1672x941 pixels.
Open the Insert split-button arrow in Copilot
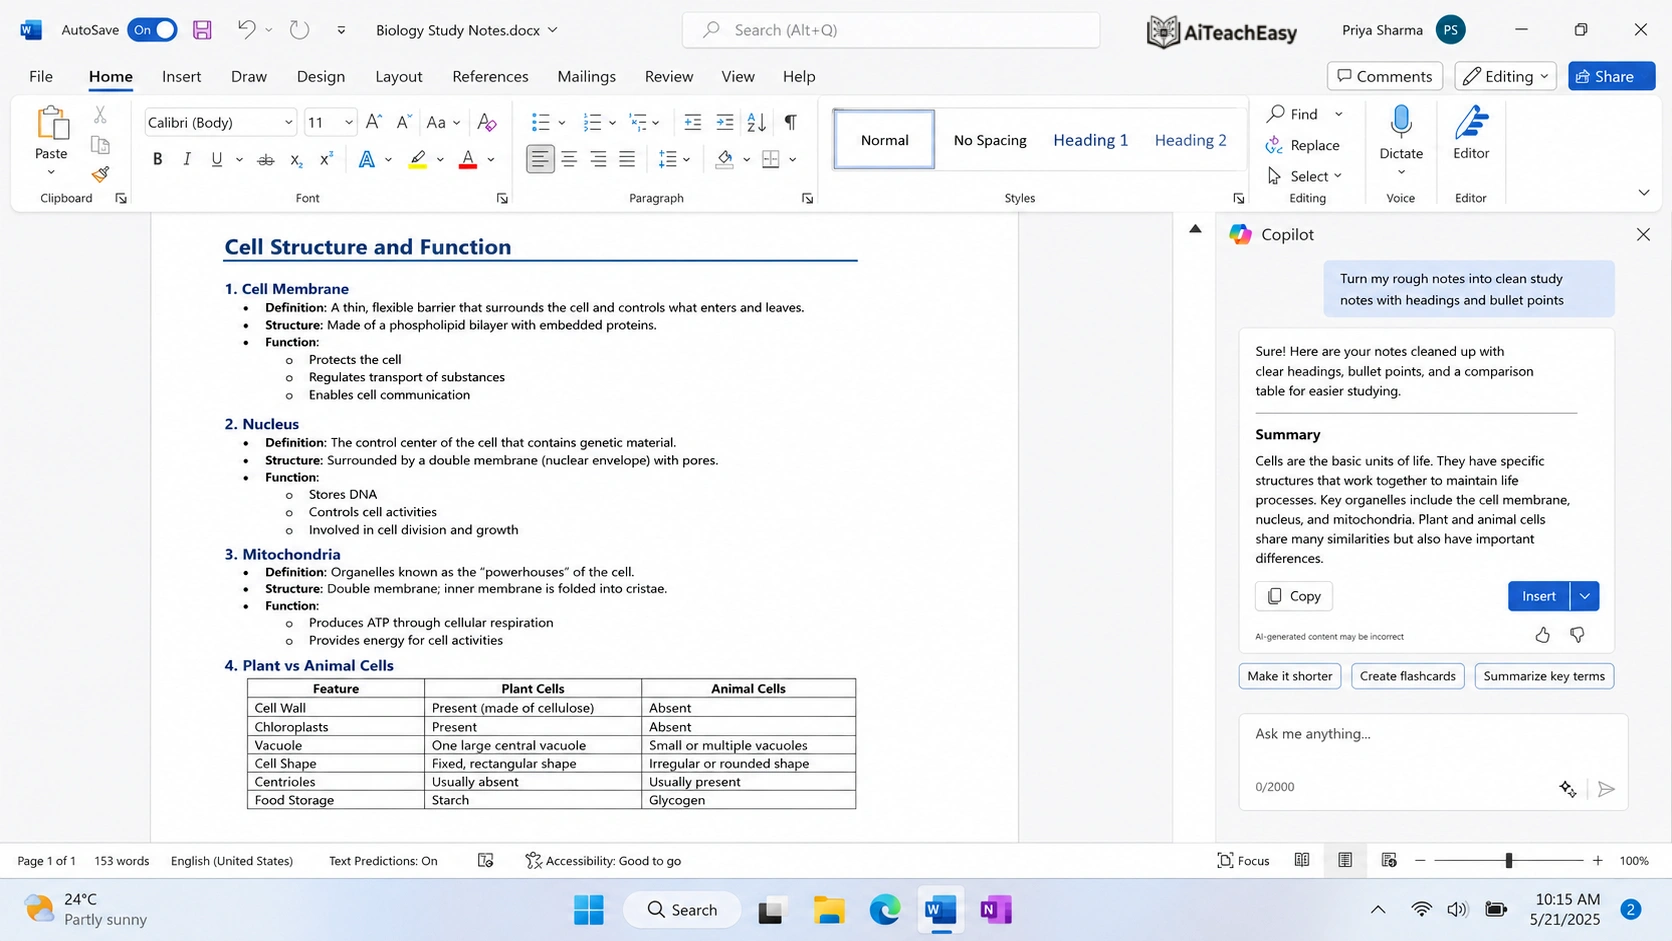(1585, 596)
